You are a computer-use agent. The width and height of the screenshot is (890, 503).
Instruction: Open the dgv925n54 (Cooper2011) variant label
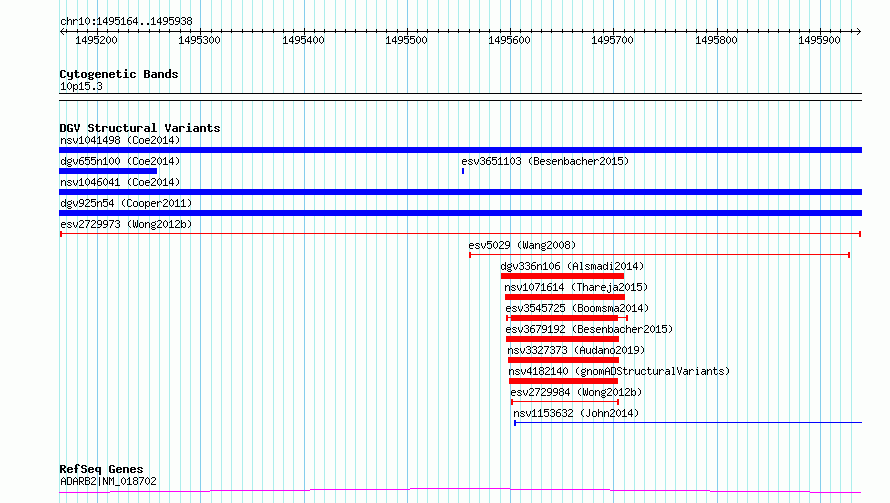pyautogui.click(x=126, y=203)
